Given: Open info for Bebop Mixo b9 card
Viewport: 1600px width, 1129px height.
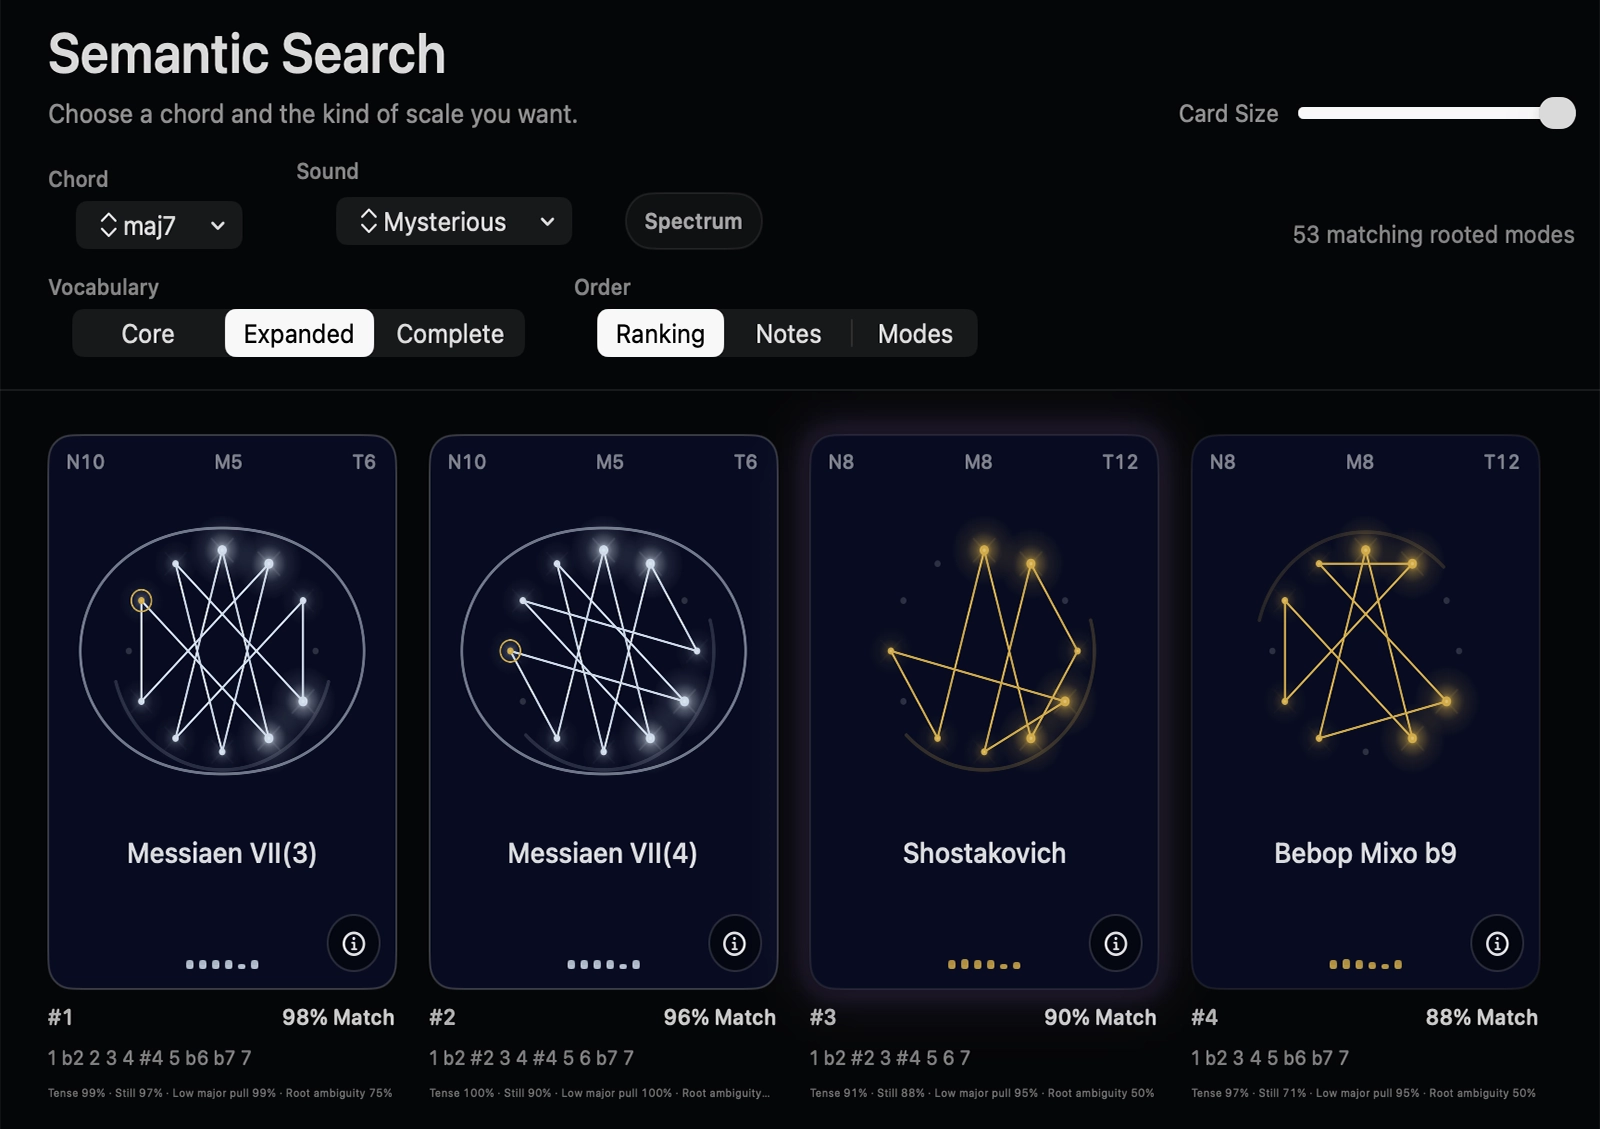Looking at the screenshot, I should pyautogui.click(x=1497, y=943).
